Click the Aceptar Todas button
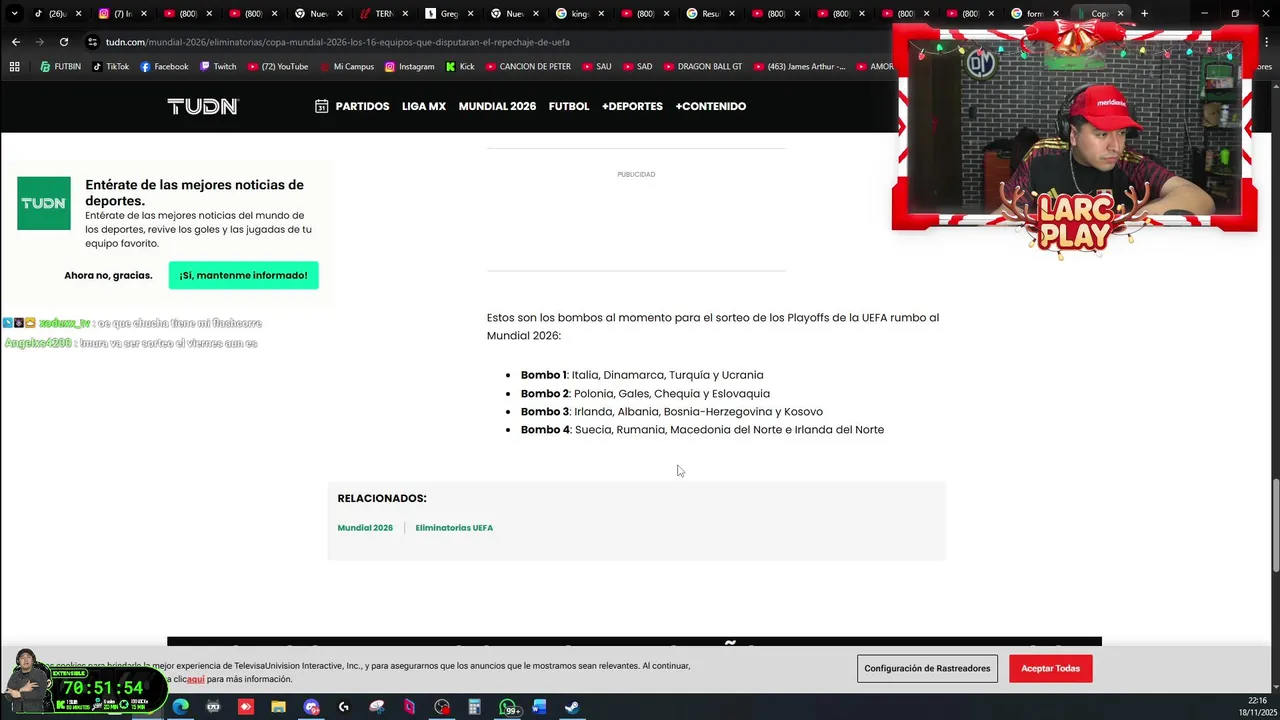The image size is (1280, 720). (x=1050, y=668)
